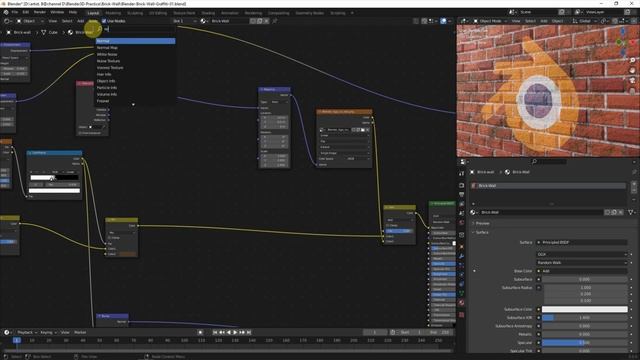640x360 pixels.
Task: Open Output properties tab icon
Action: [461, 195]
